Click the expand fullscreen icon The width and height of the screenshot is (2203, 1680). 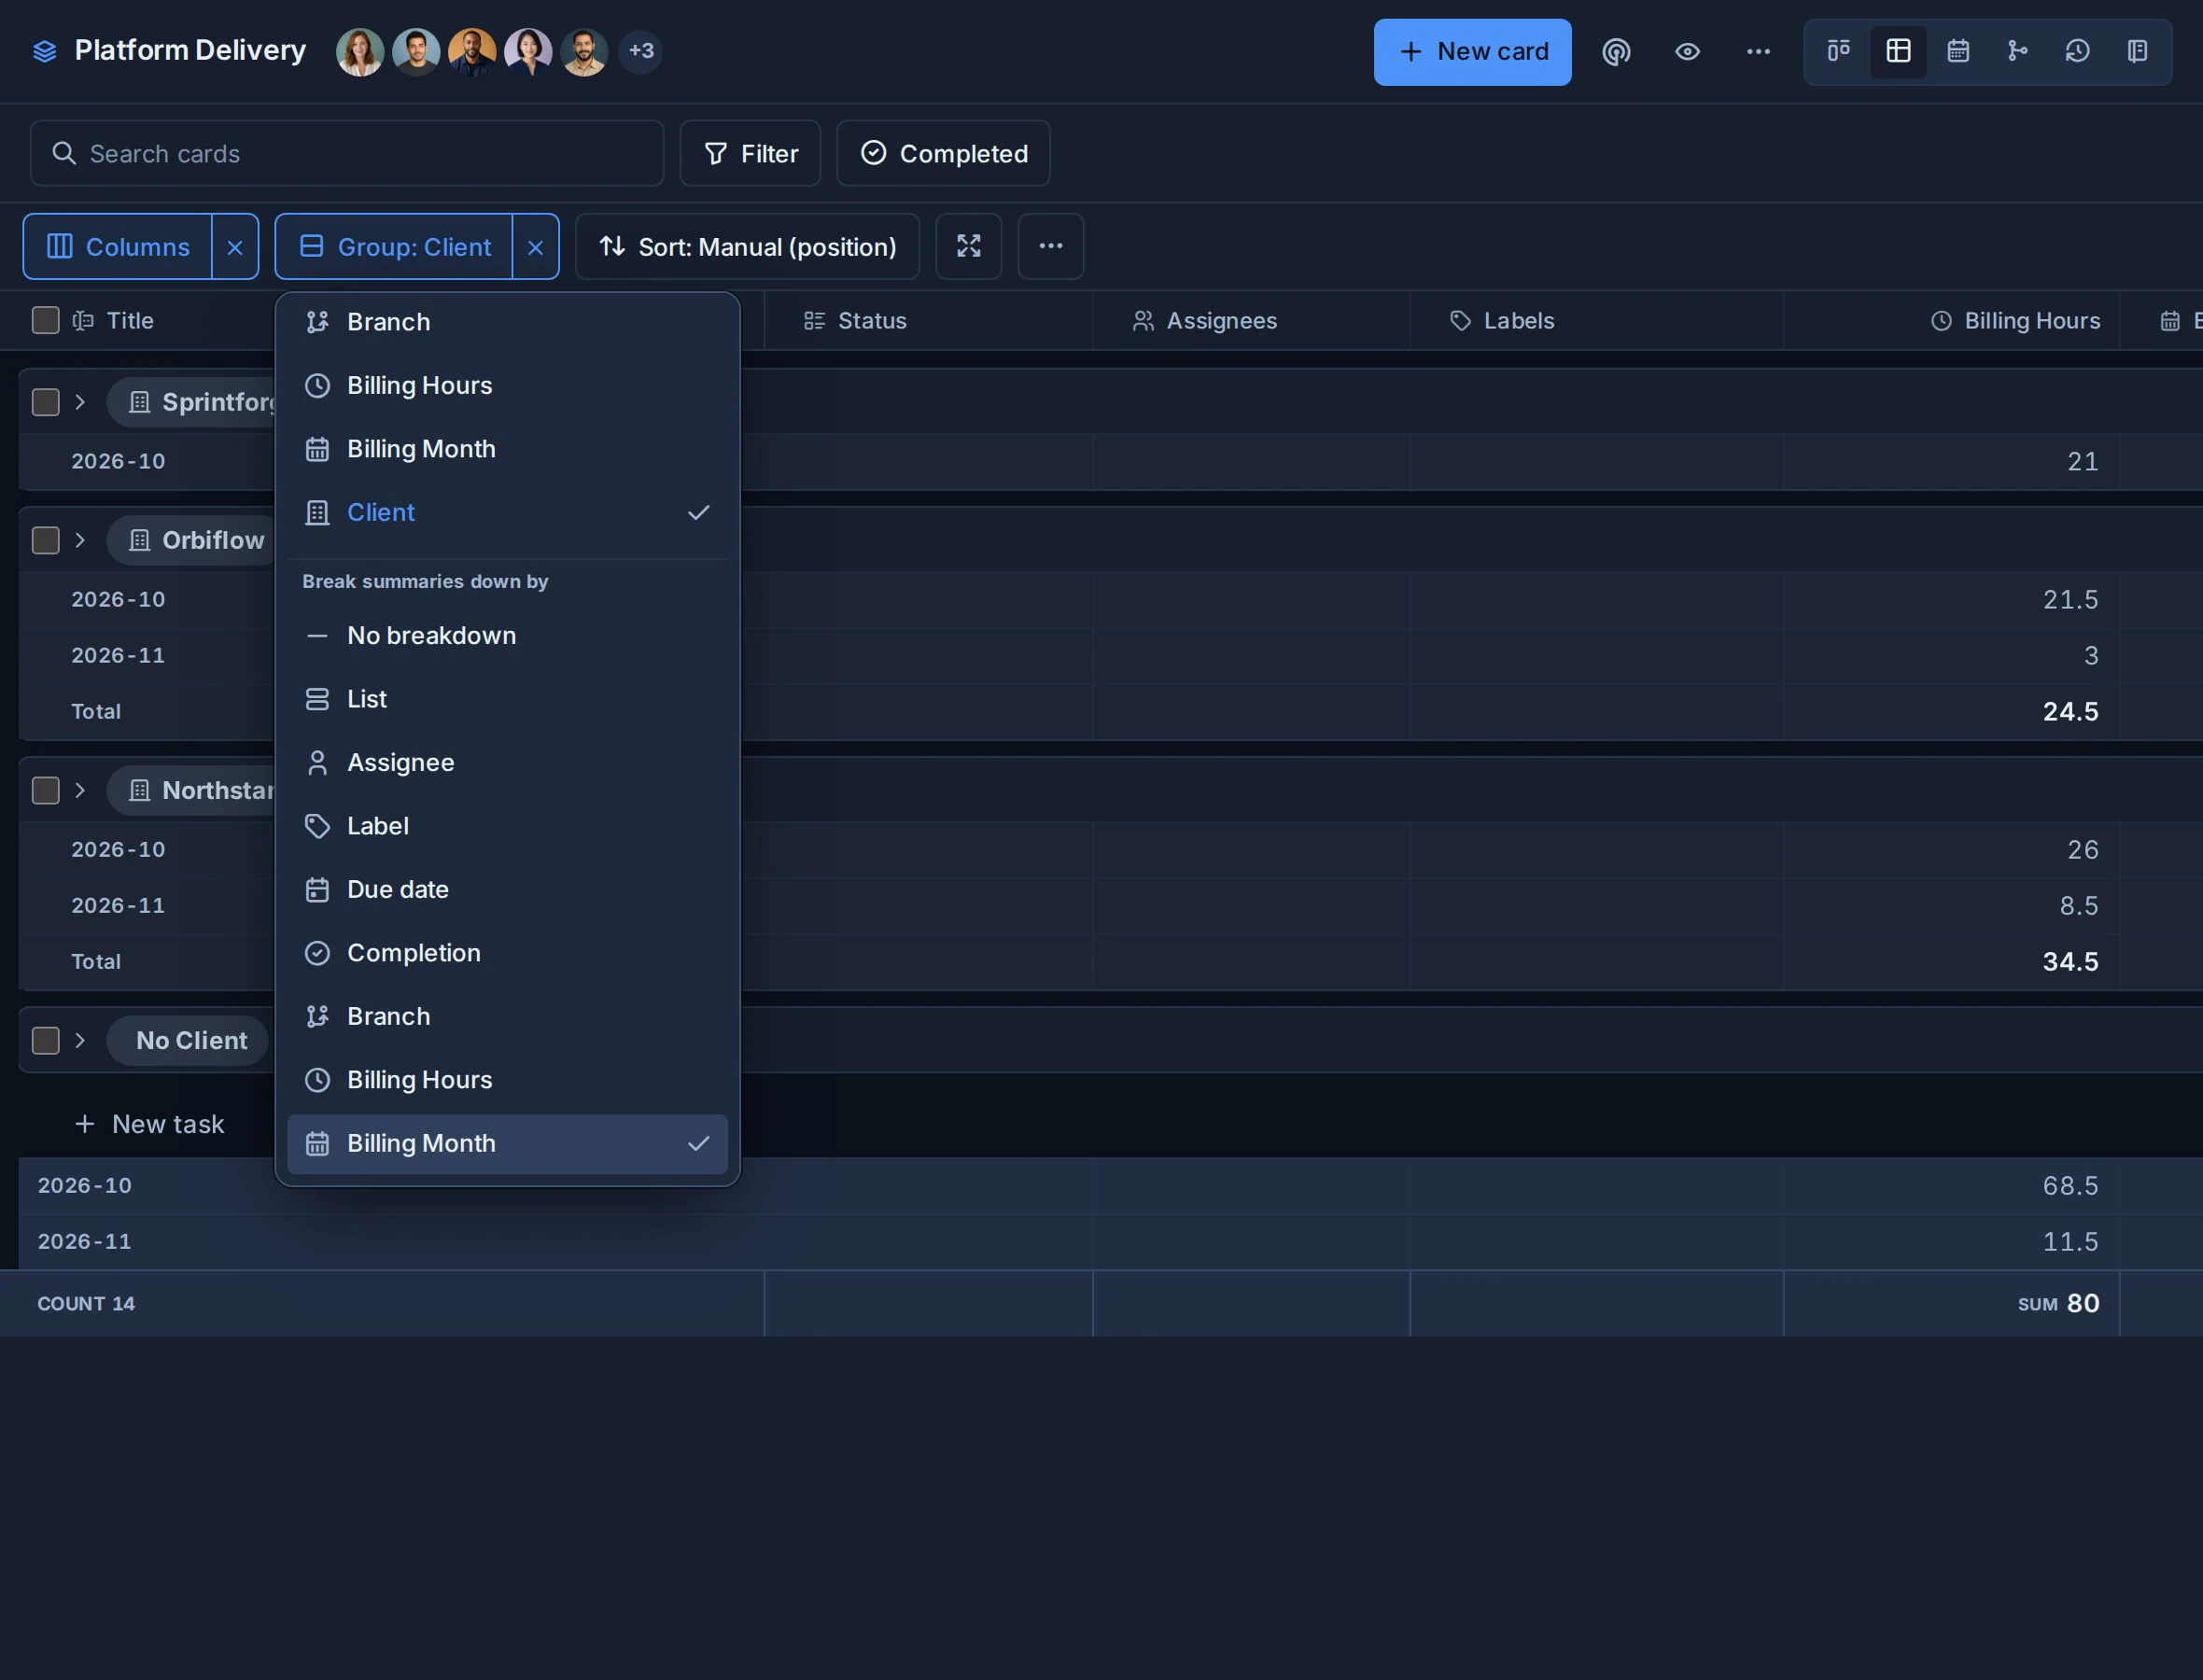click(x=968, y=246)
